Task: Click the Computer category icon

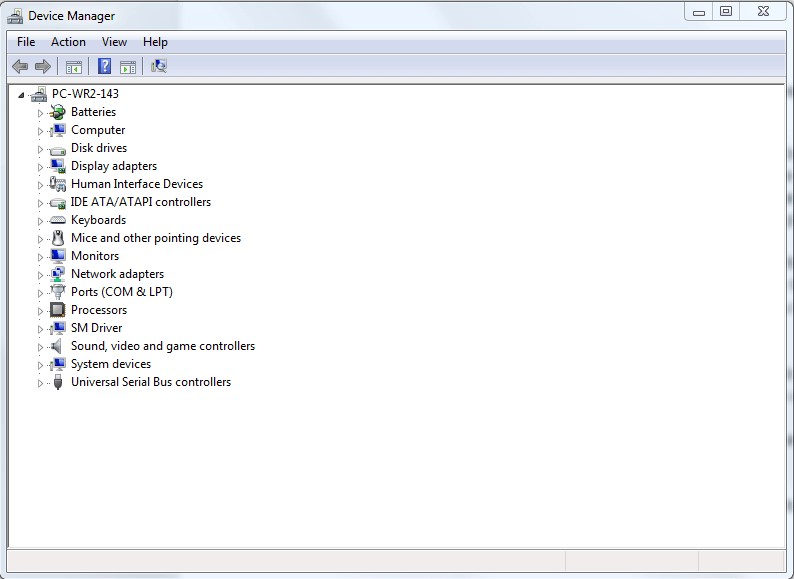Action: (x=58, y=130)
